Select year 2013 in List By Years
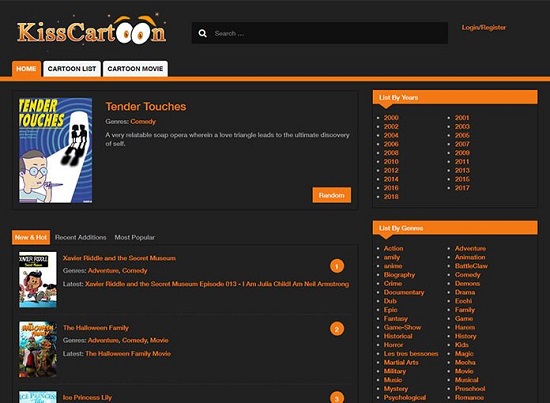550x403 pixels. (x=462, y=170)
